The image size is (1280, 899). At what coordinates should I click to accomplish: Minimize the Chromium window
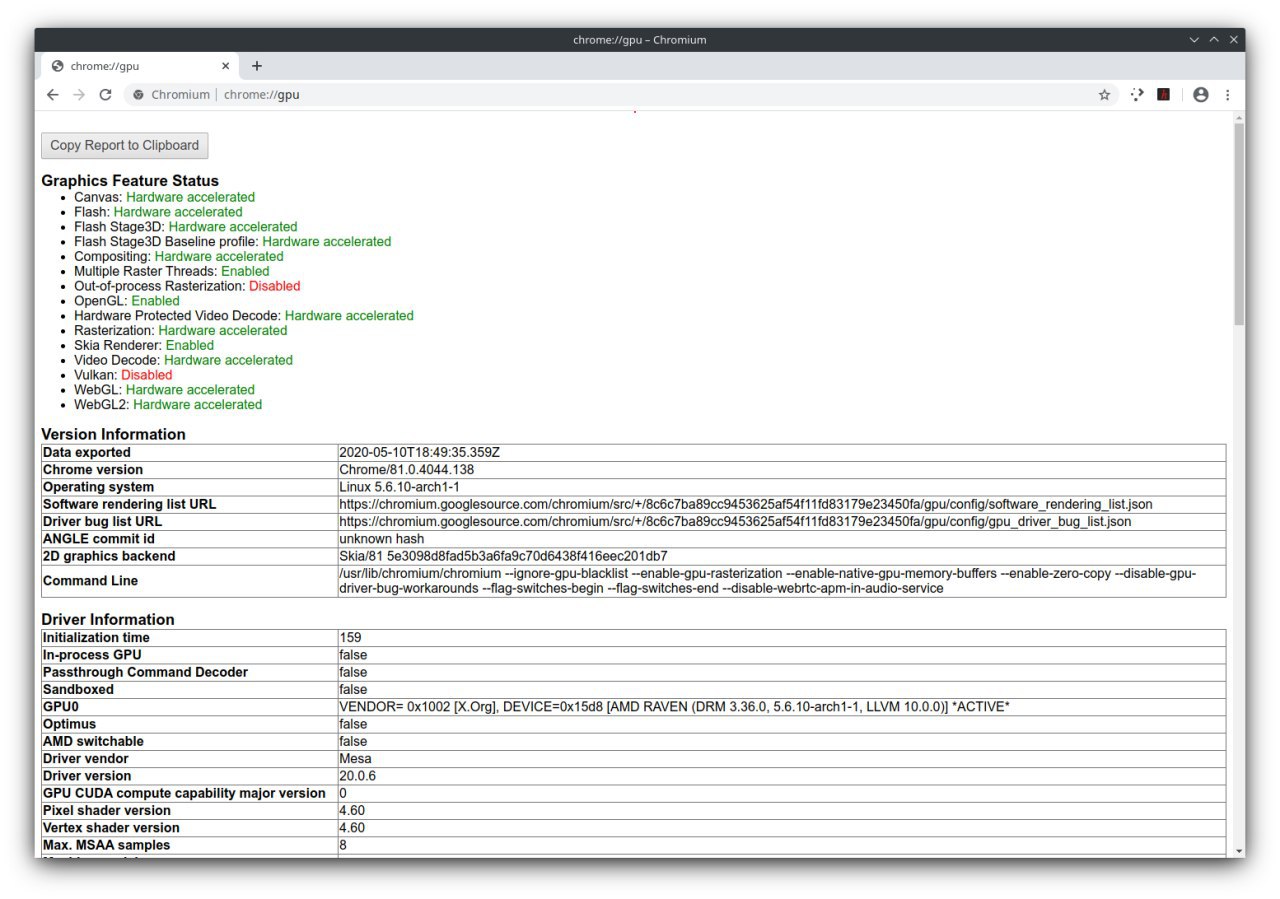(1194, 40)
